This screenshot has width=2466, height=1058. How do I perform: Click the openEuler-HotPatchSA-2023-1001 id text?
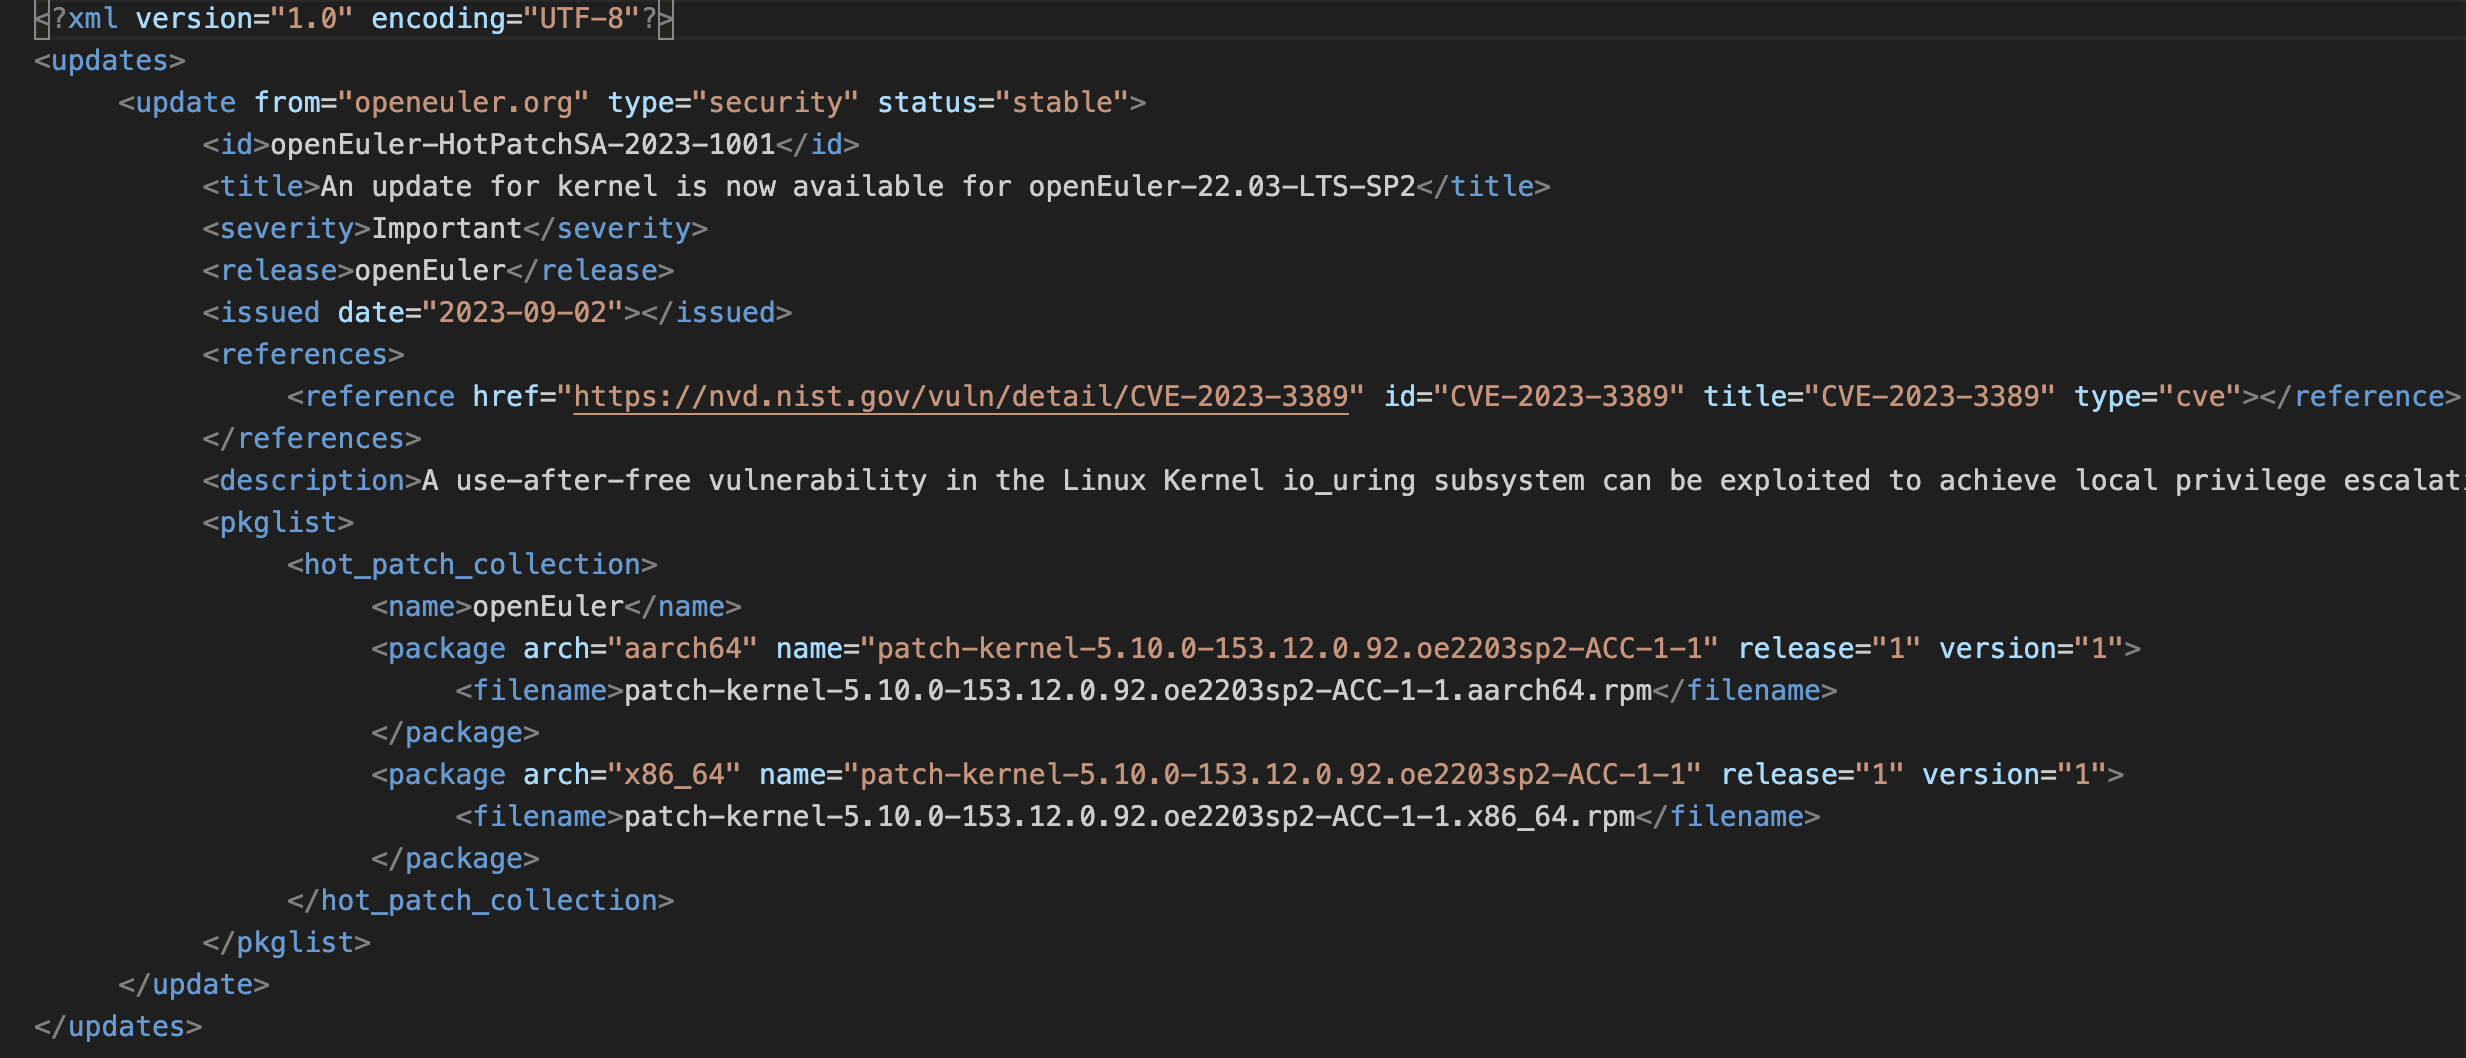[522, 145]
